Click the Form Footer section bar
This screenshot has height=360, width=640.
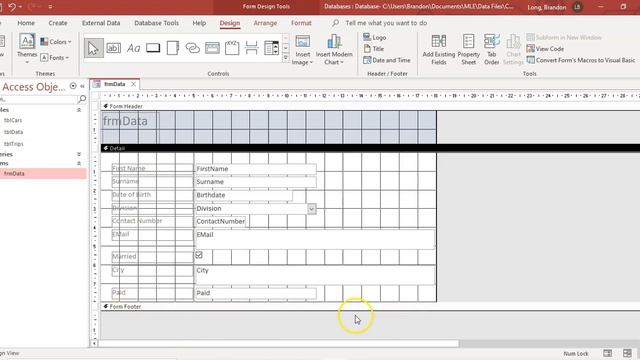pyautogui.click(x=370, y=307)
